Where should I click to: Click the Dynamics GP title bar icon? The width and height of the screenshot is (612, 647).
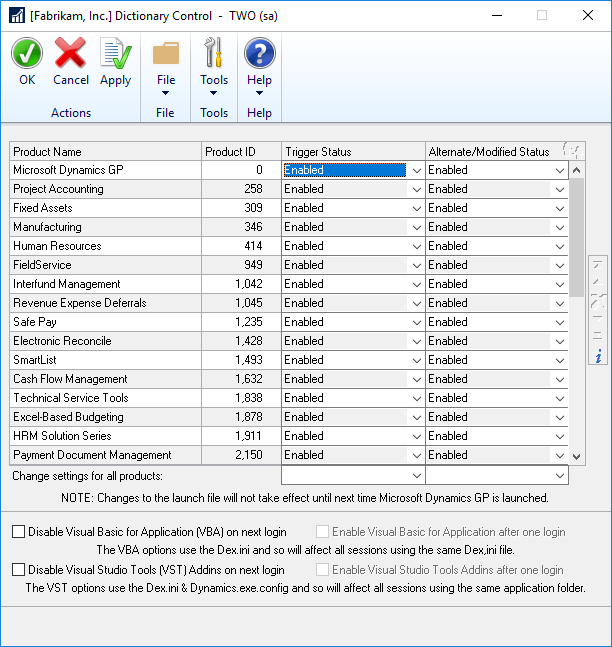[17, 16]
